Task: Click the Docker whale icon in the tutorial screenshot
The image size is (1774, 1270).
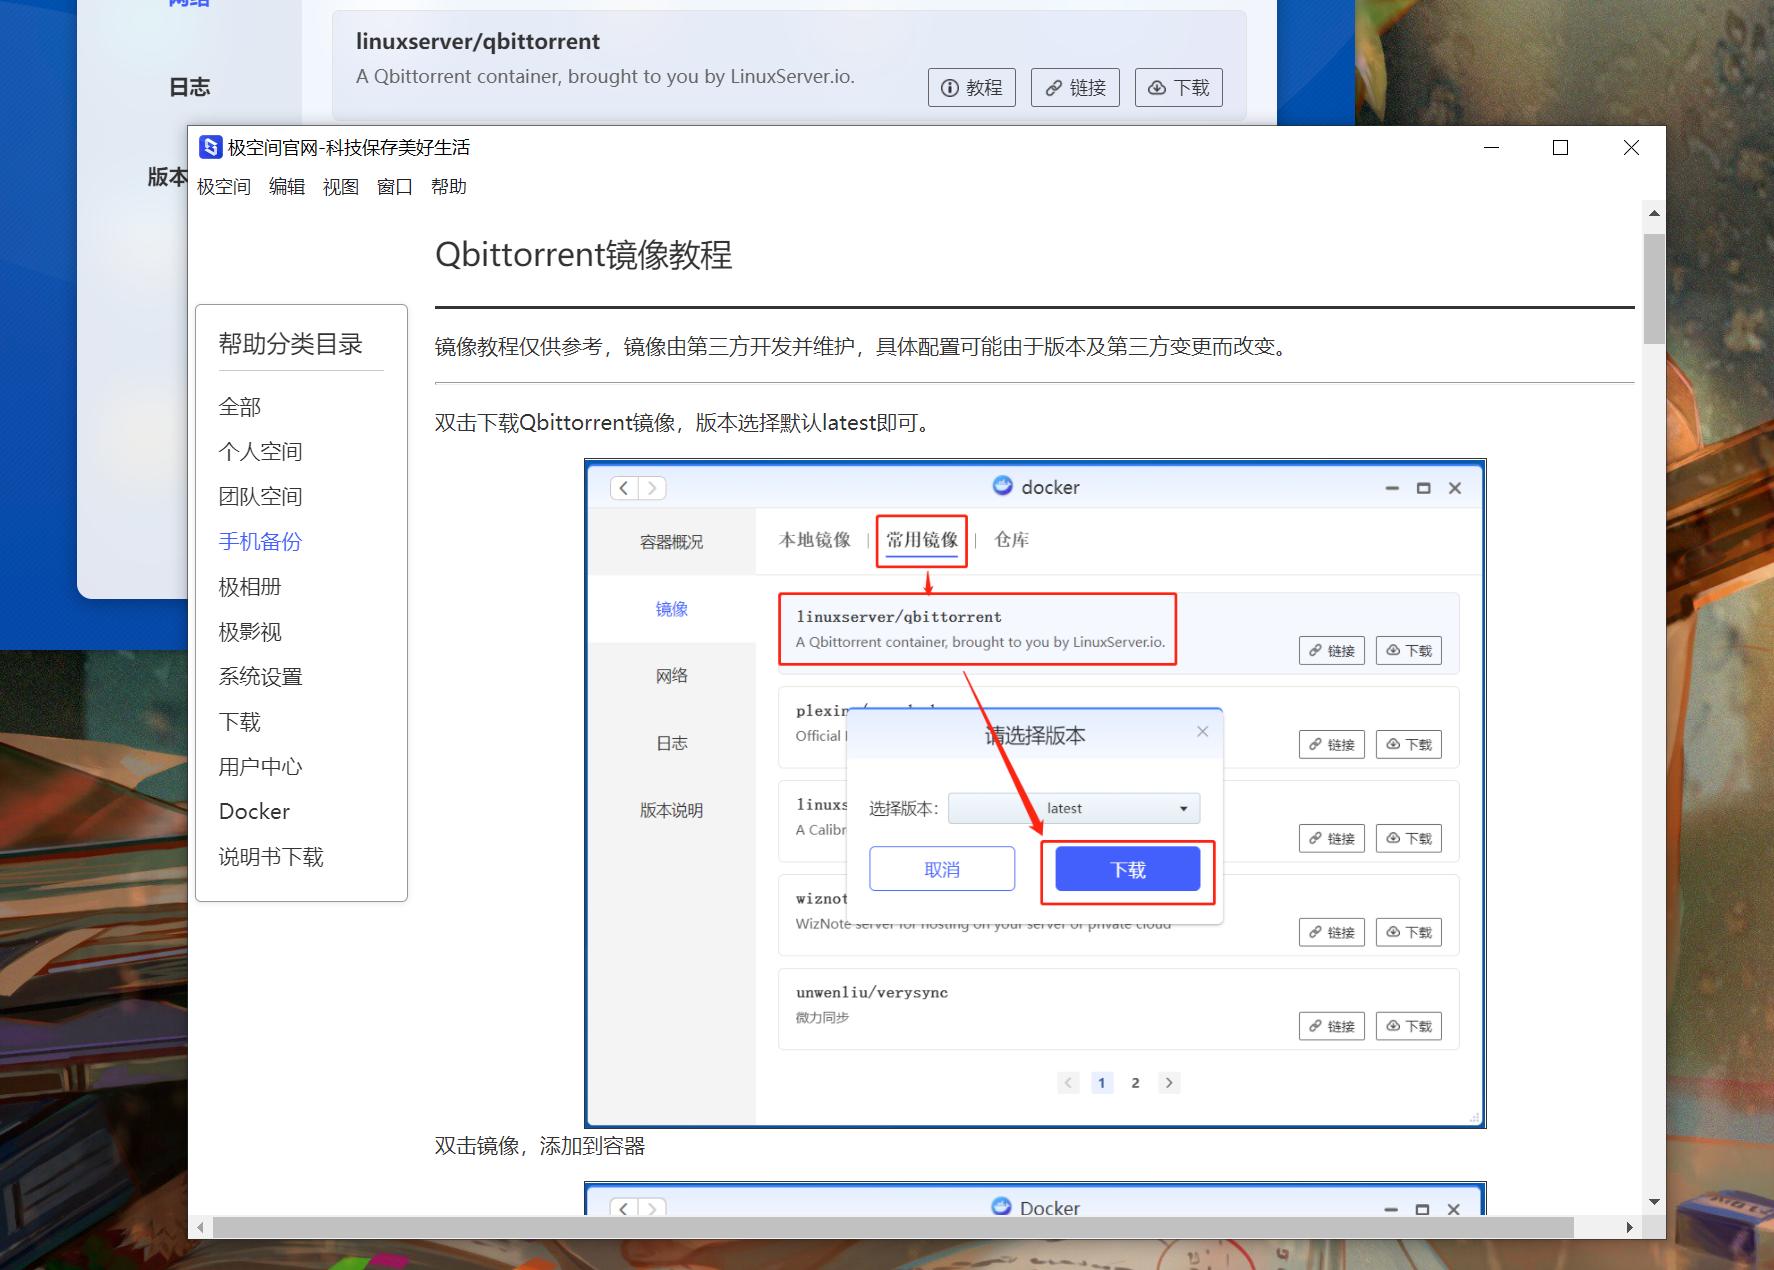Action: click(x=1003, y=487)
